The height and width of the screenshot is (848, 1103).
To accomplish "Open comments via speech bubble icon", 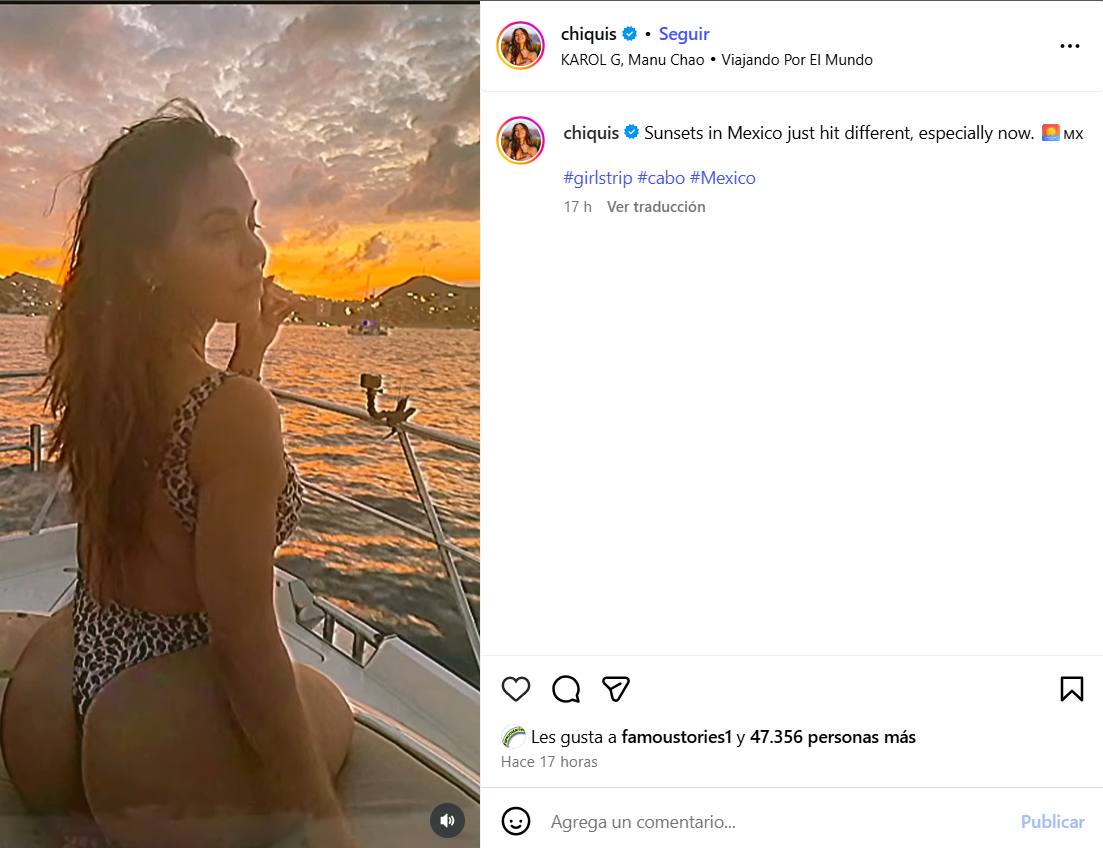I will [566, 689].
